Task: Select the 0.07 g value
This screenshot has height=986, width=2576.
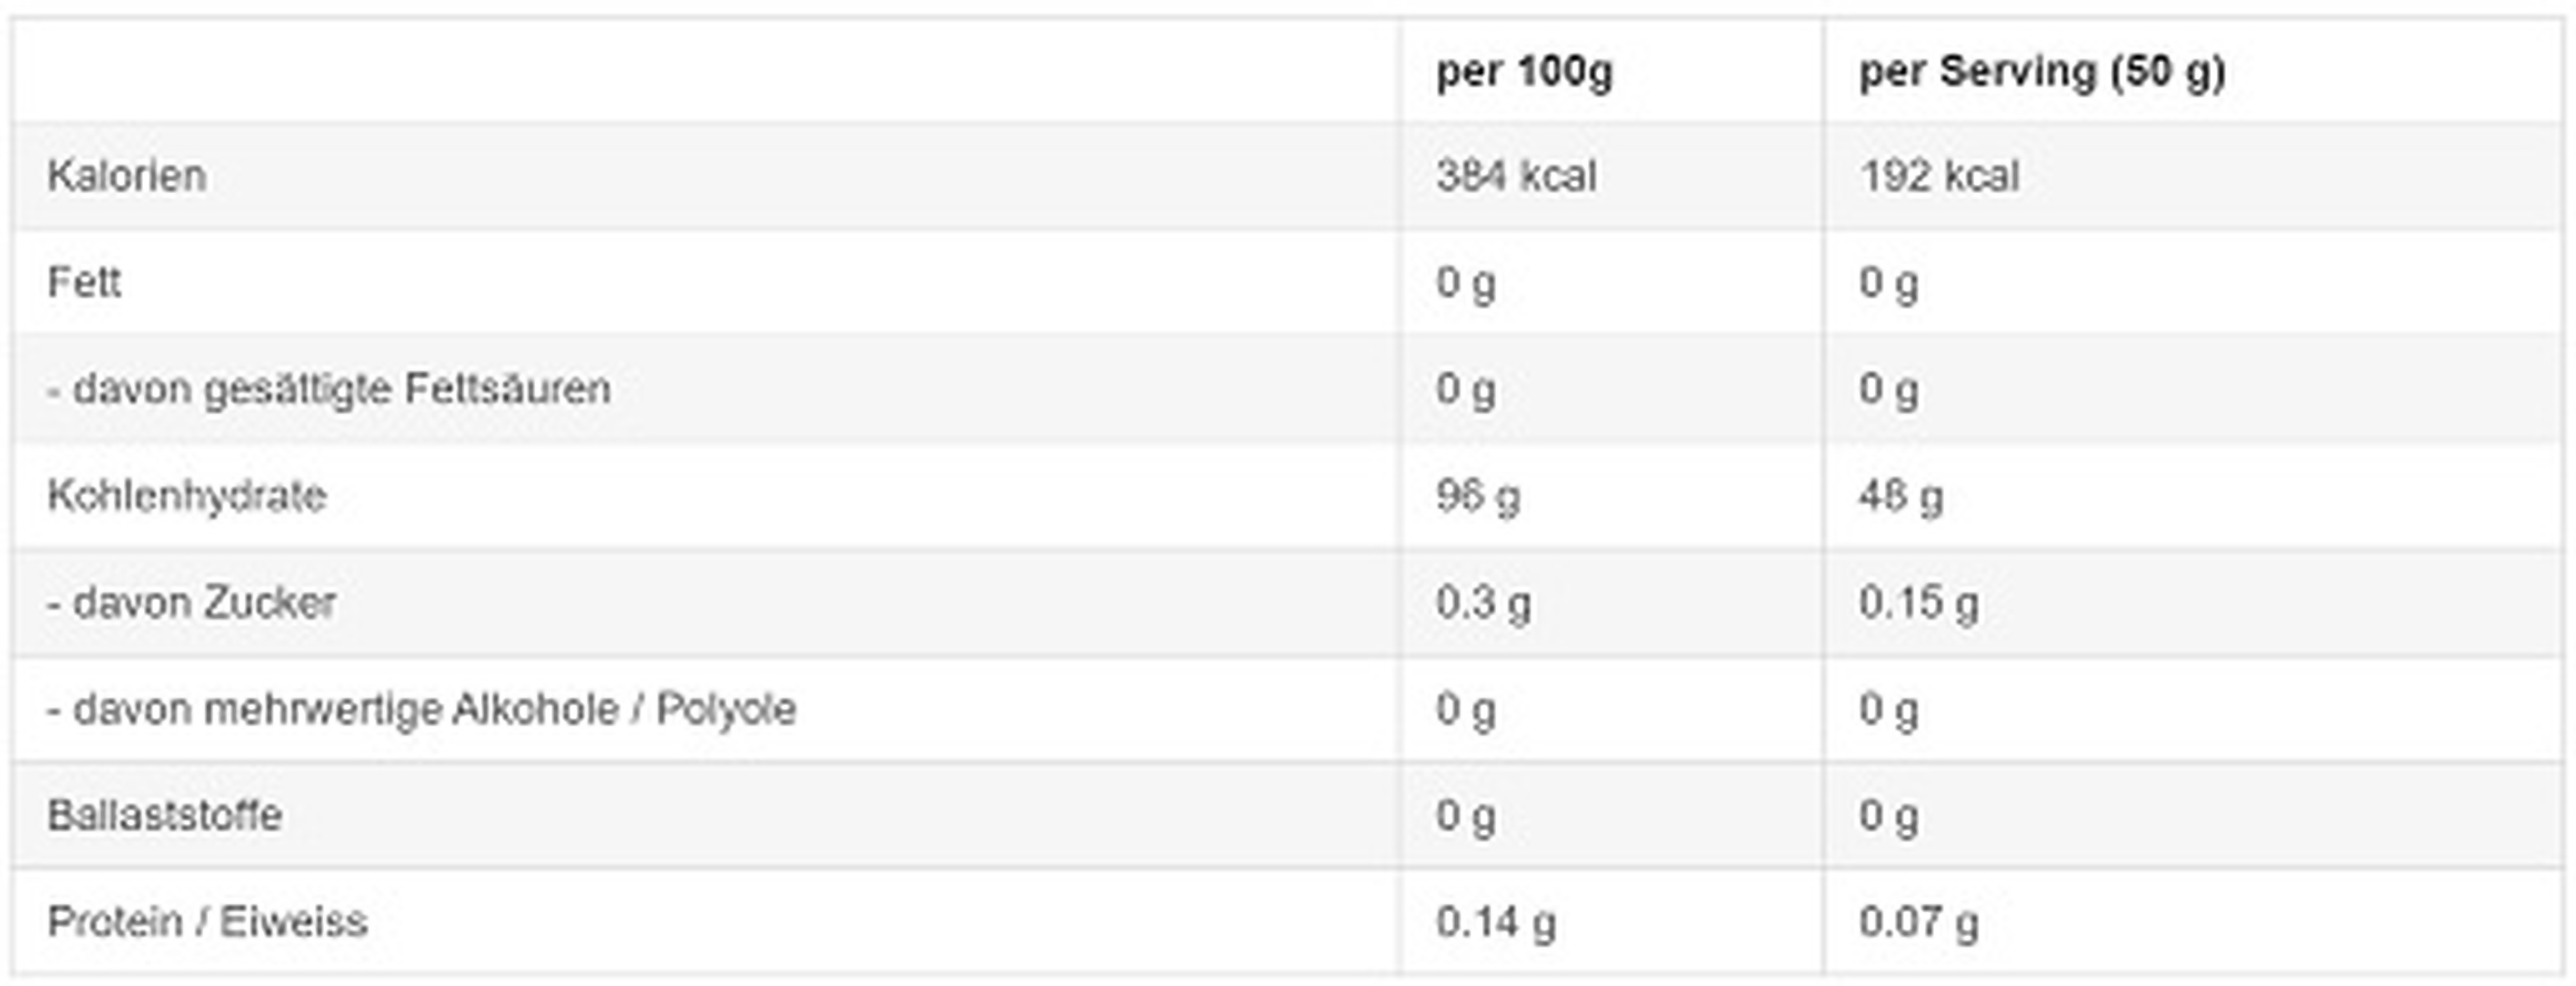Action: coord(1918,922)
